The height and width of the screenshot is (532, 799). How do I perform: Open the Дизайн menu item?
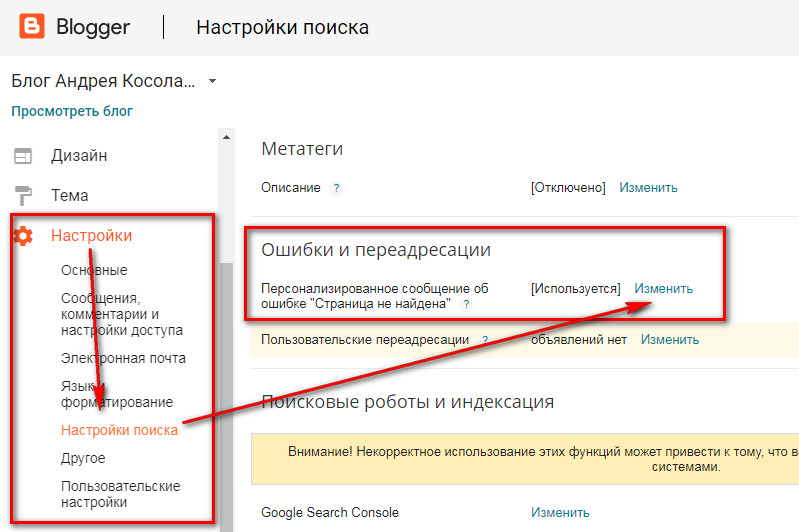click(x=79, y=155)
